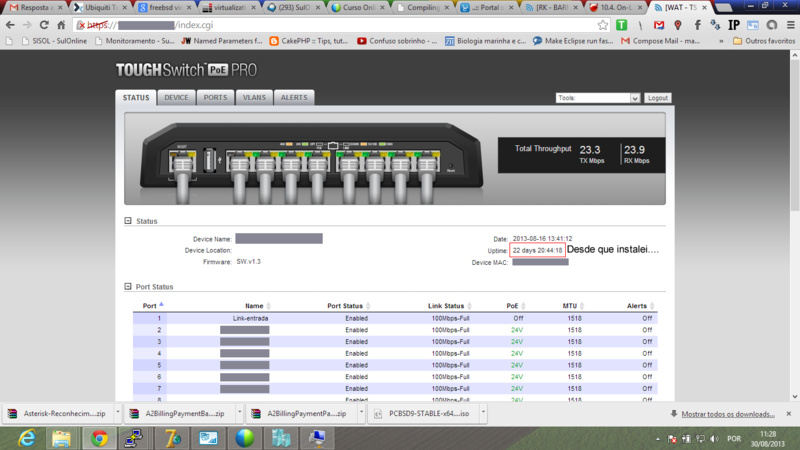The width and height of the screenshot is (800, 450).
Task: Switch to the STATUS tab
Action: pyautogui.click(x=136, y=97)
